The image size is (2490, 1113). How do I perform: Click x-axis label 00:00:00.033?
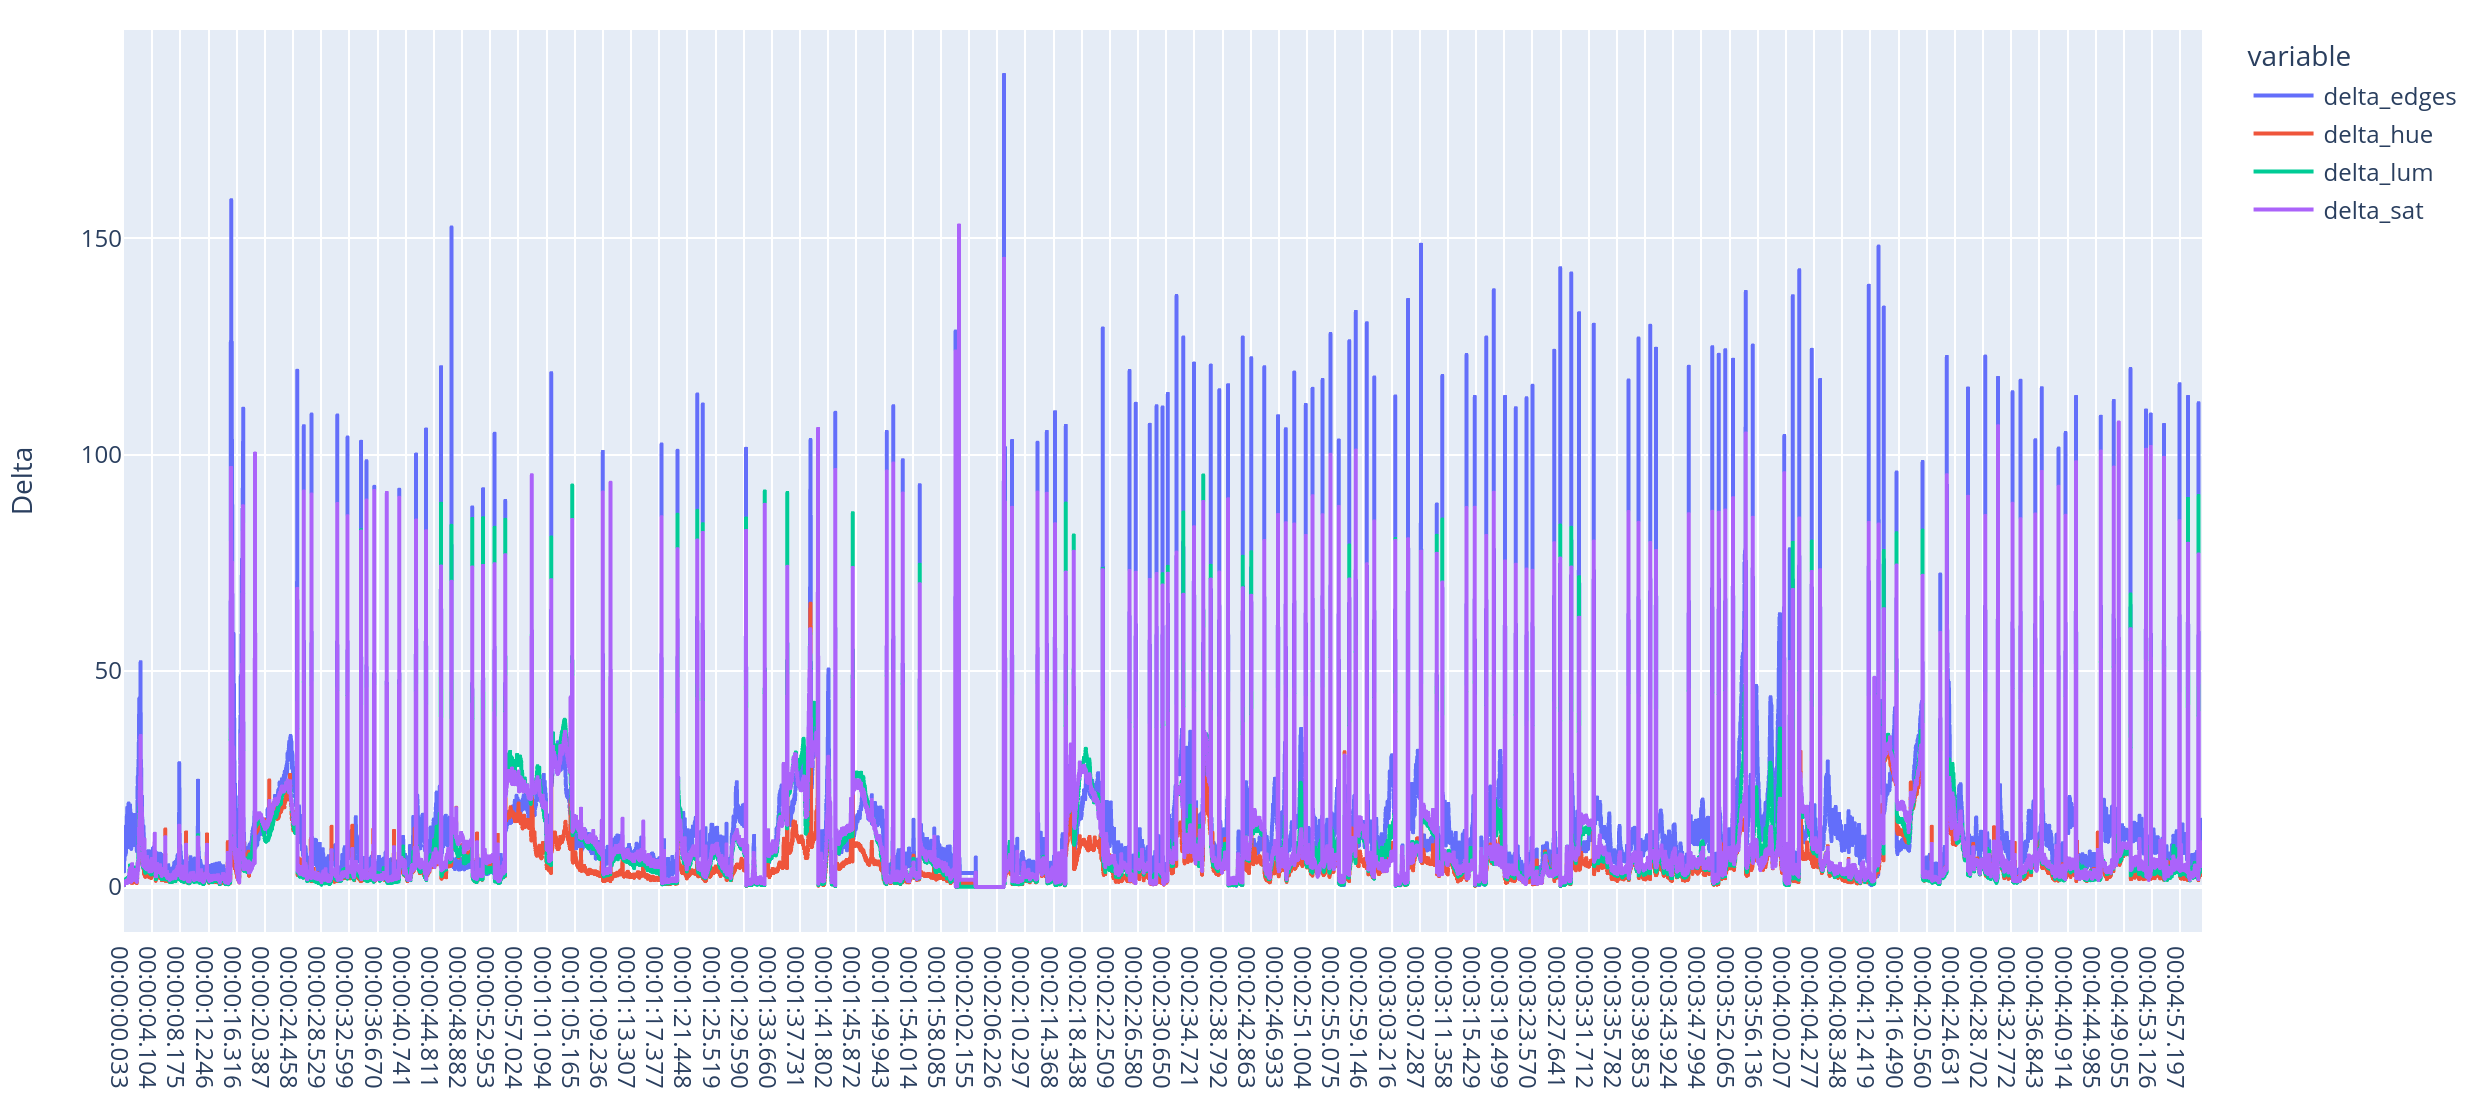point(118,1016)
